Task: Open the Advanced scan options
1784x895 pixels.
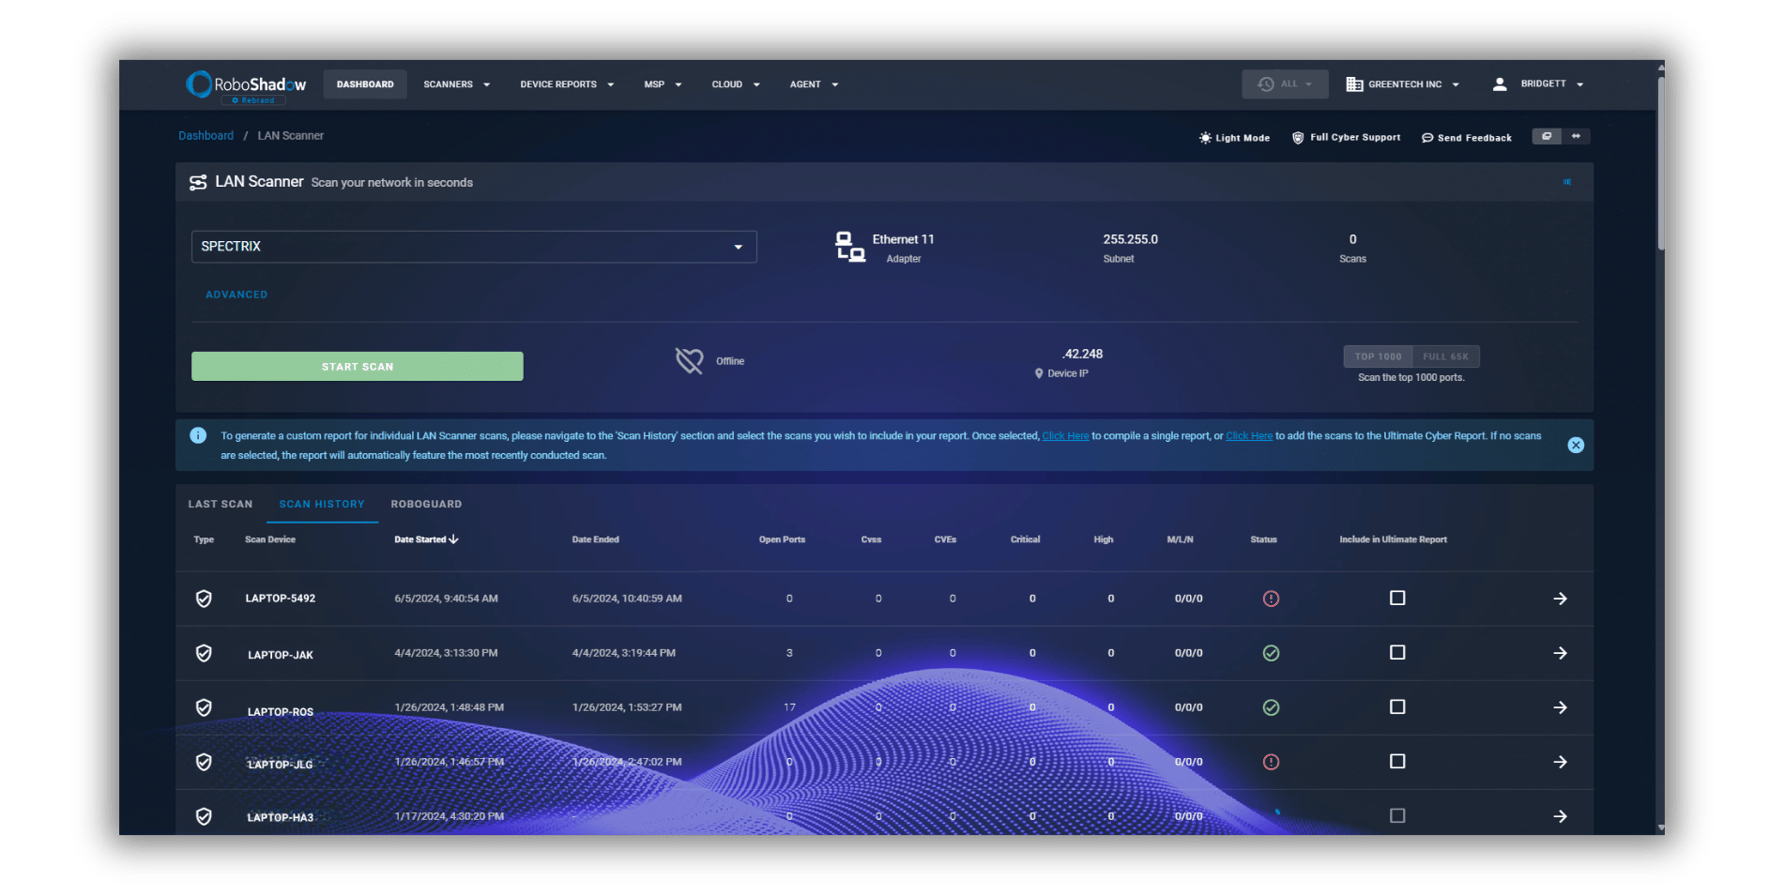Action: pyautogui.click(x=237, y=295)
